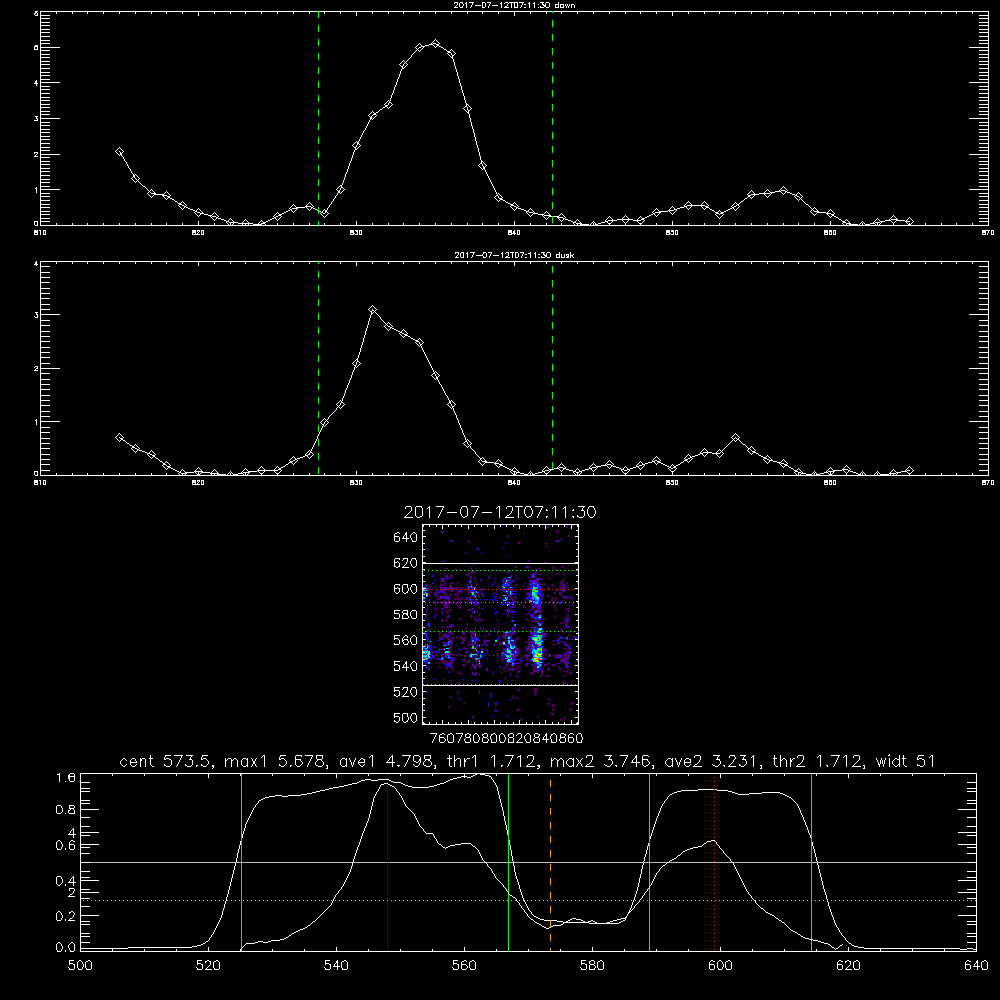Click the '0.8' y-axis label of bottom plot
The height and width of the screenshot is (1000, 1000).
point(66,810)
